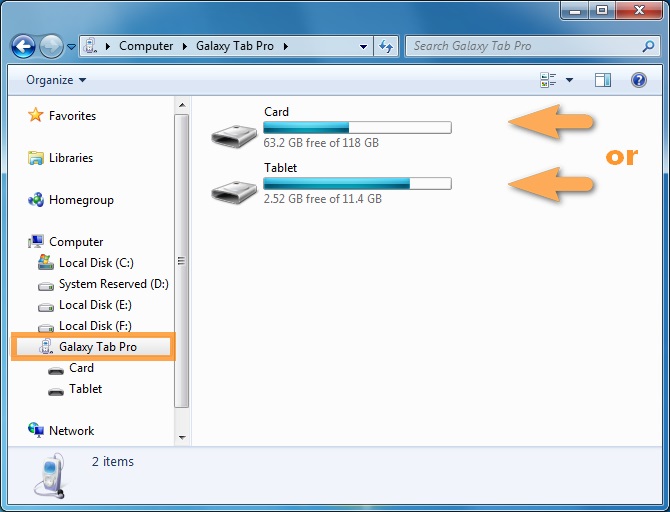Expand the arrow before Computer breadcrumb

(108, 46)
